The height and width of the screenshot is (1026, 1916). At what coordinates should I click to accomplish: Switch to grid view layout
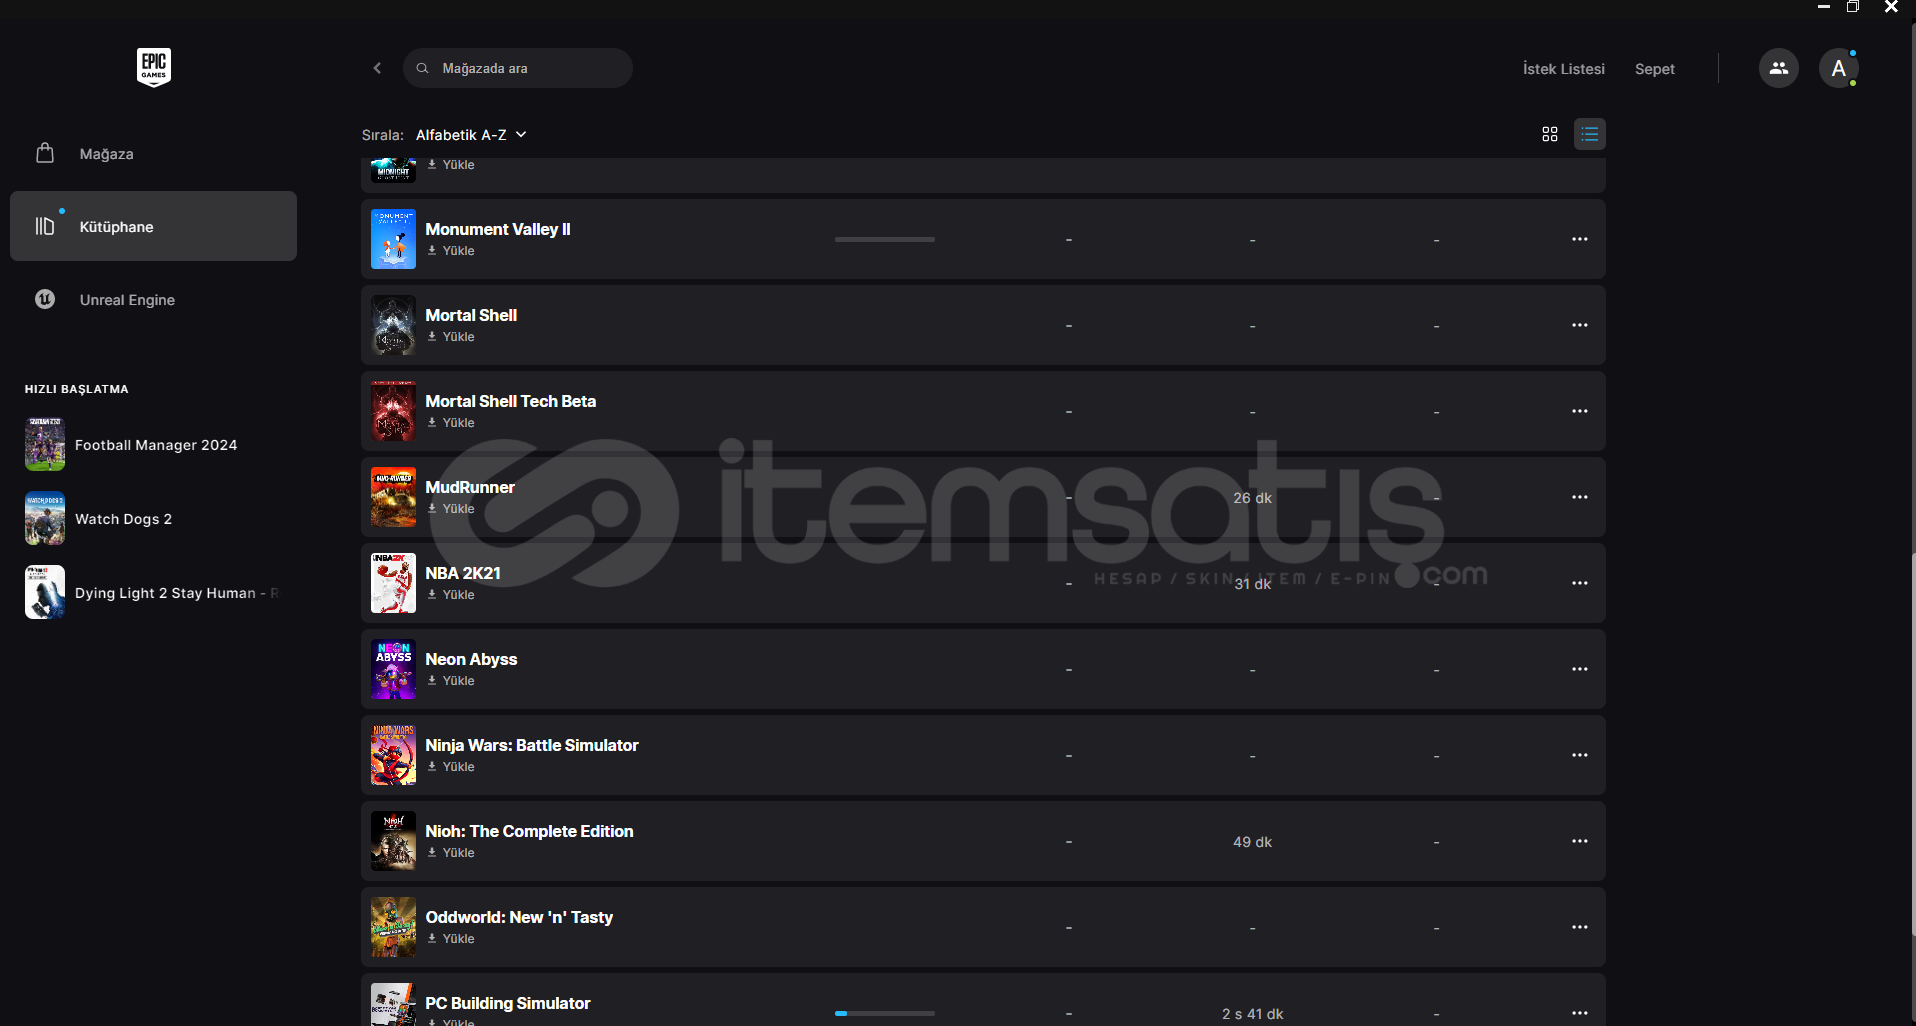(x=1550, y=134)
